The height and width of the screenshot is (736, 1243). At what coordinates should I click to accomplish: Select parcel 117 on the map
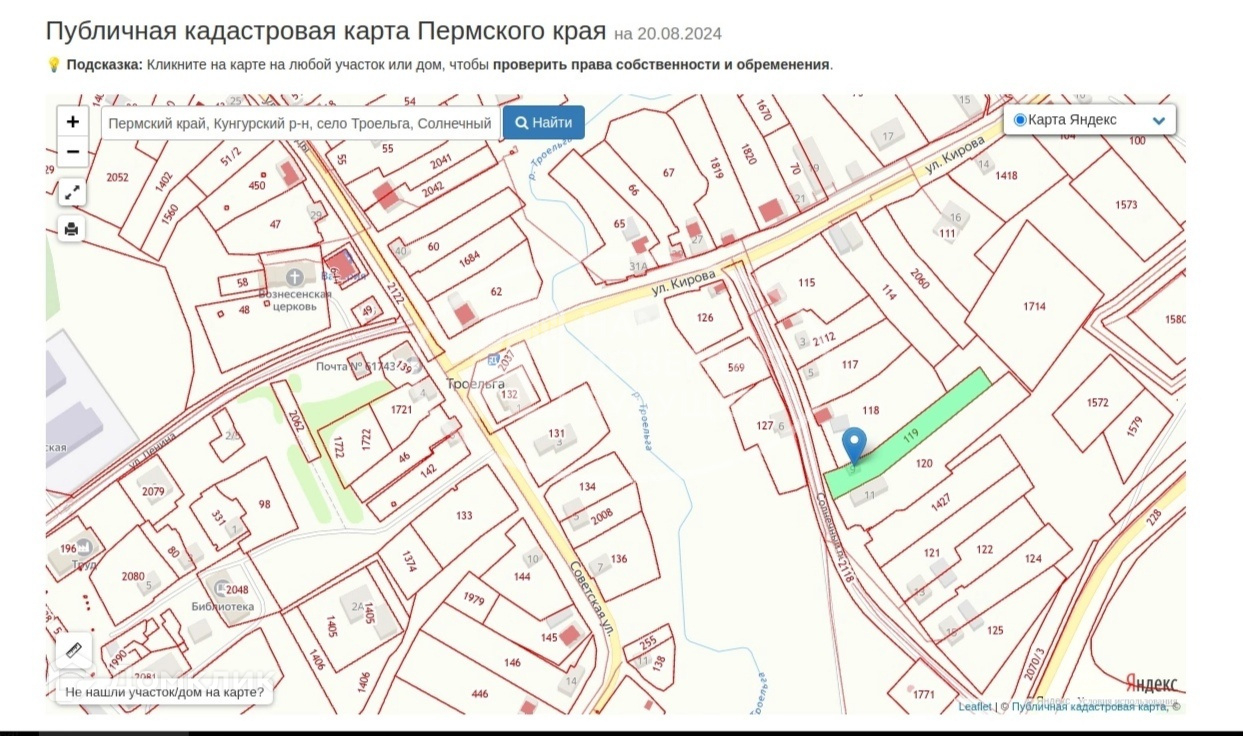click(x=850, y=365)
